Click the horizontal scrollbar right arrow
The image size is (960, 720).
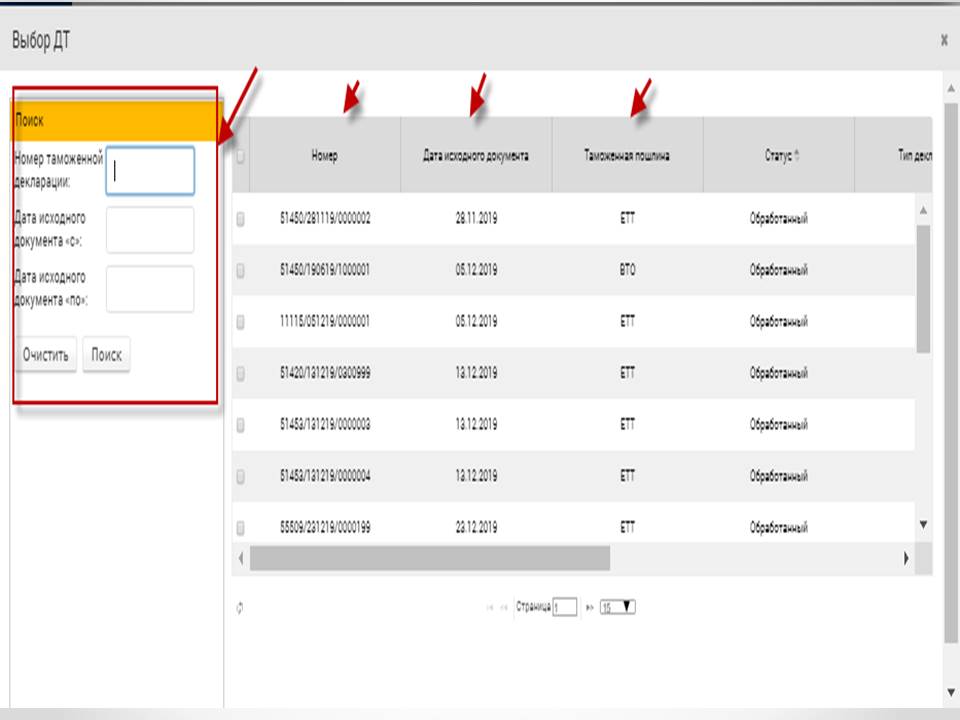tap(907, 558)
